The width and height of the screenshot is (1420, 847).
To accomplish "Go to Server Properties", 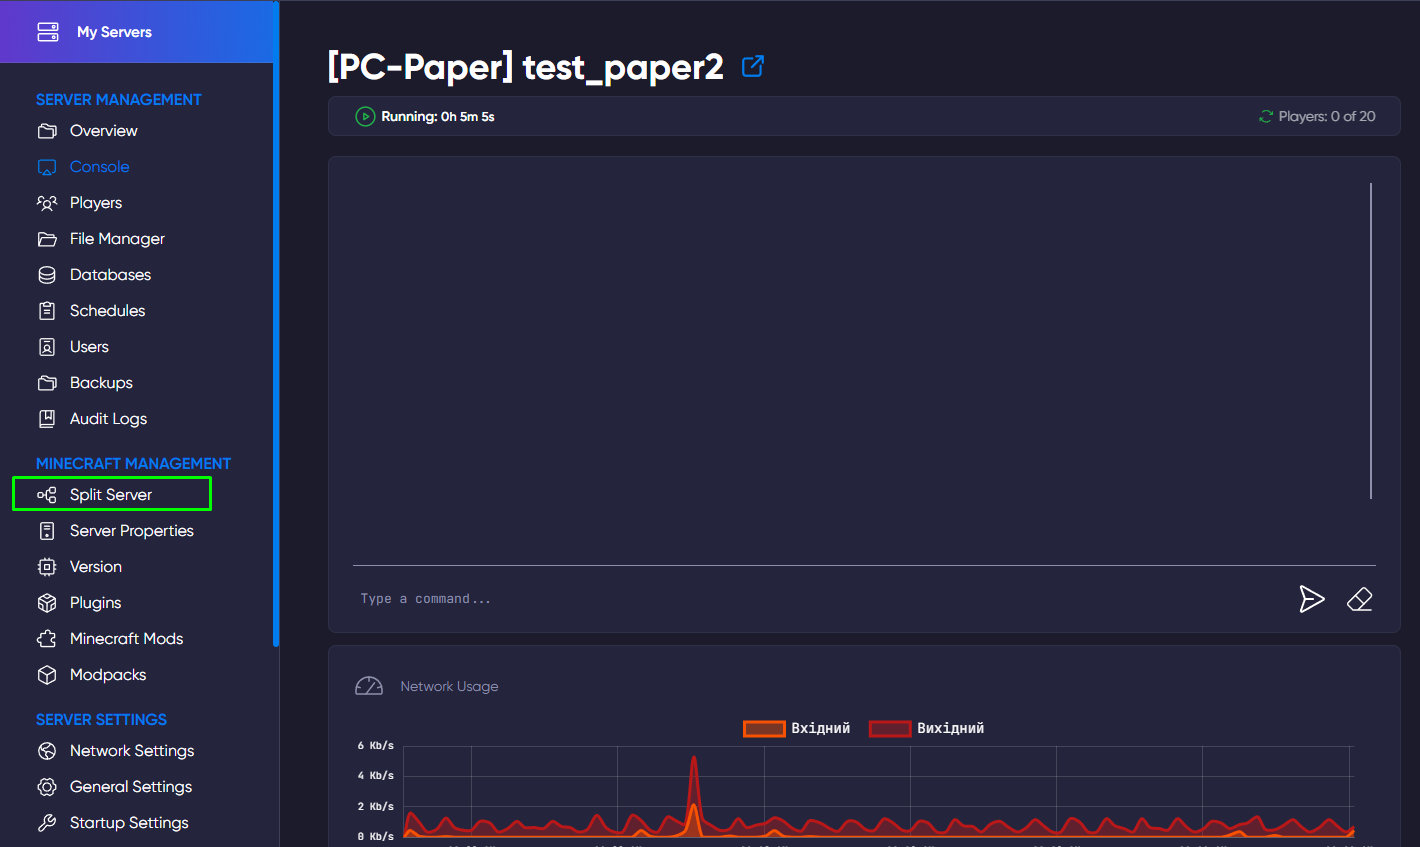I will (131, 530).
